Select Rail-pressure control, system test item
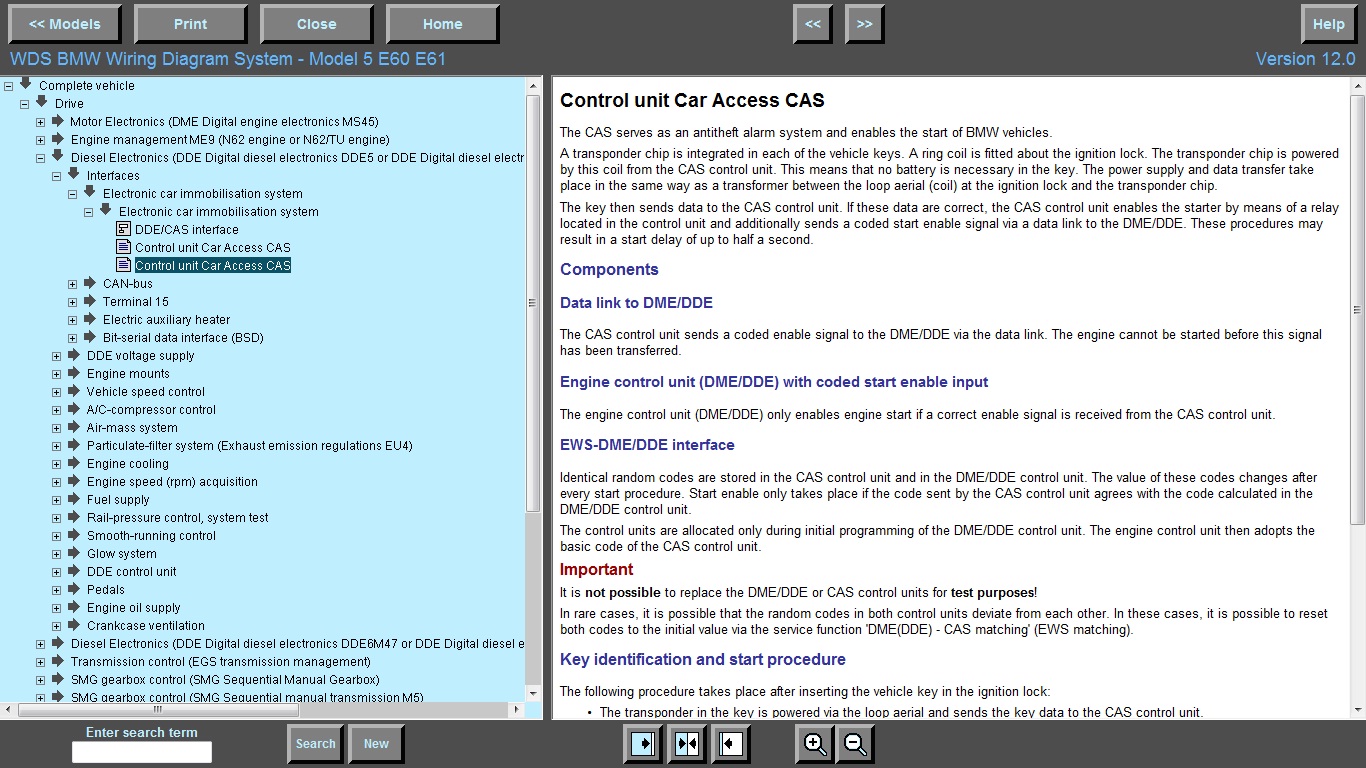 [177, 518]
